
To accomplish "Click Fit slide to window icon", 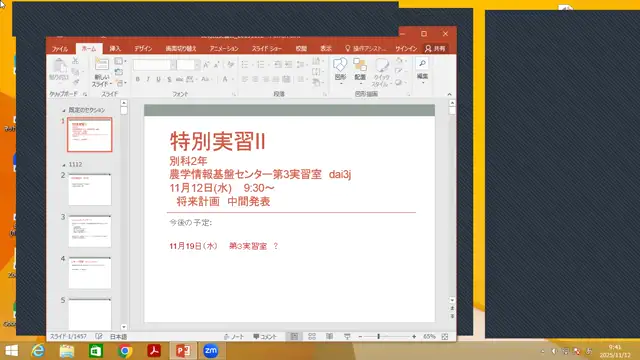I will (x=445, y=337).
